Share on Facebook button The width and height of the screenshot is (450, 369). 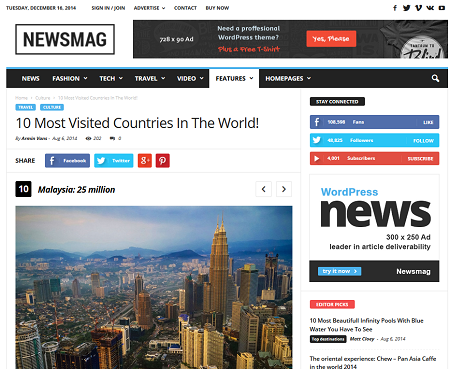tap(67, 161)
